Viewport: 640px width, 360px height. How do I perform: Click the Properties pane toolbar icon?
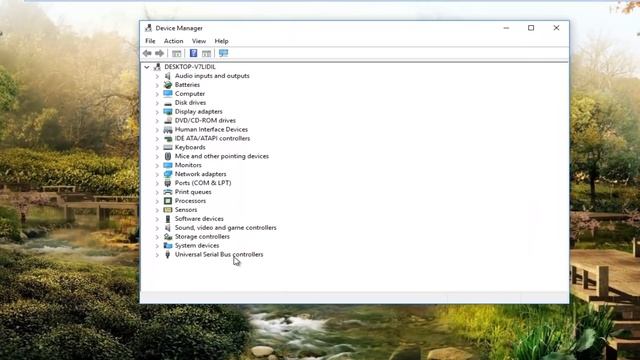(207, 53)
